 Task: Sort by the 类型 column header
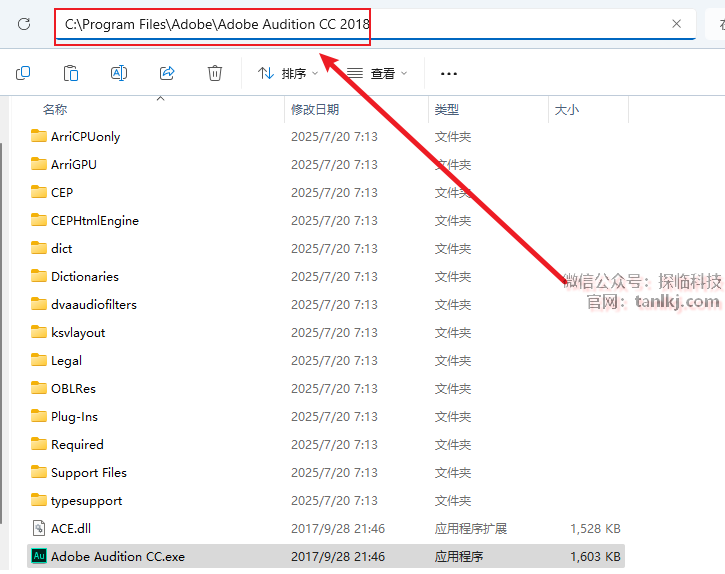coord(447,110)
